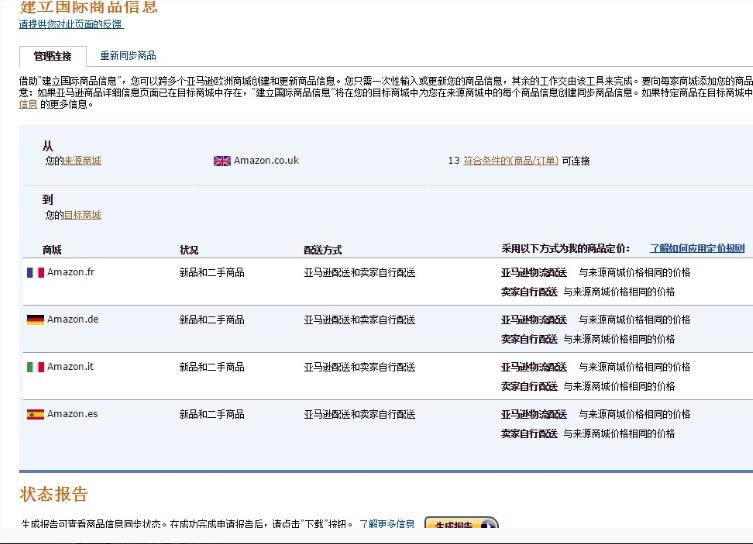753x544 pixels.
Task: Select the Amazon.it marketplace name
Action: click(x=70, y=367)
